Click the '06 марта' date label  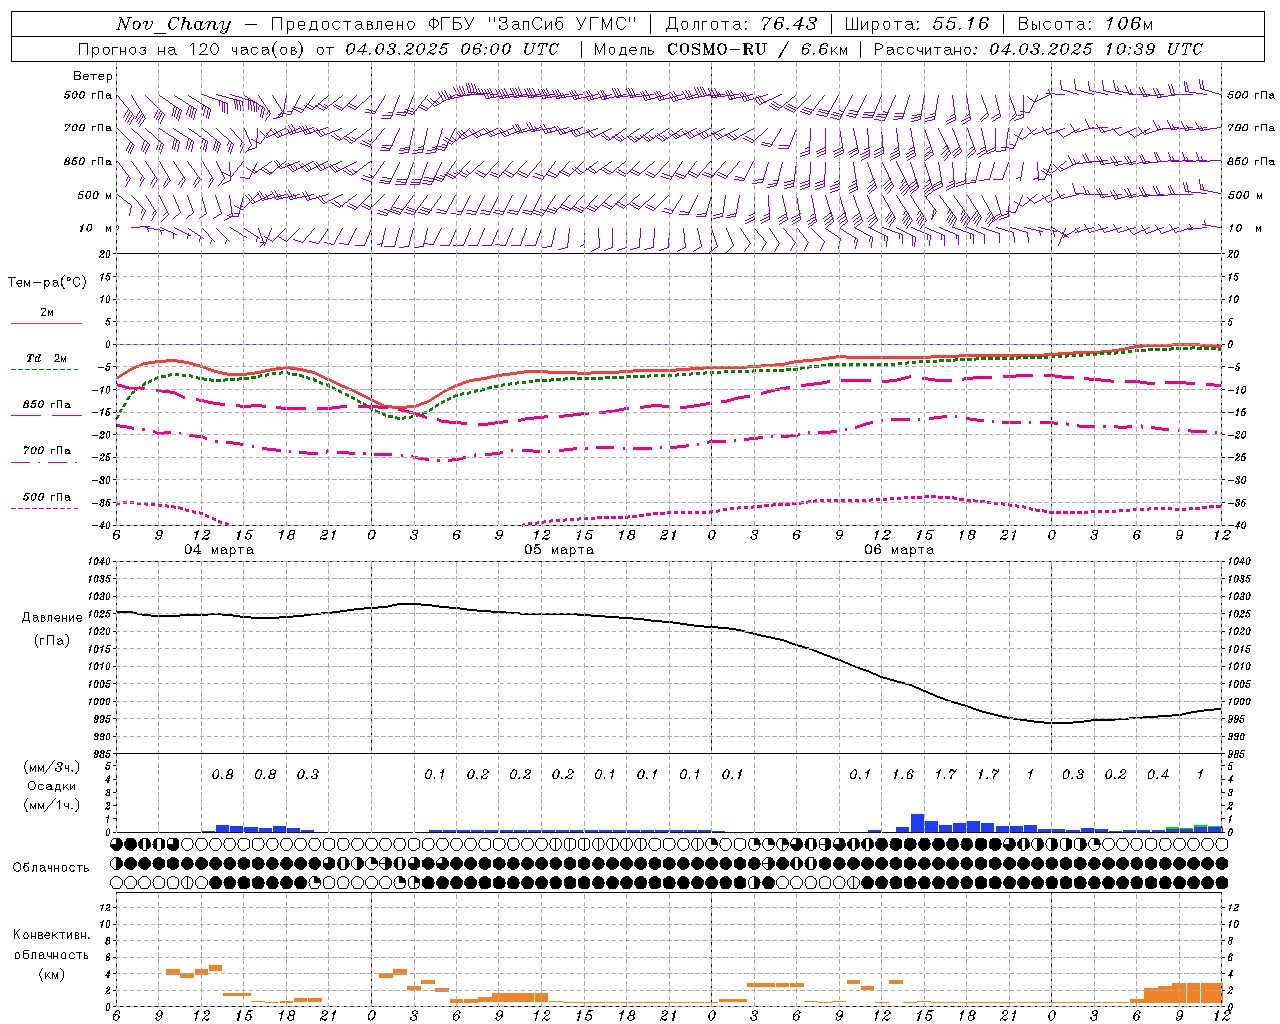(899, 550)
